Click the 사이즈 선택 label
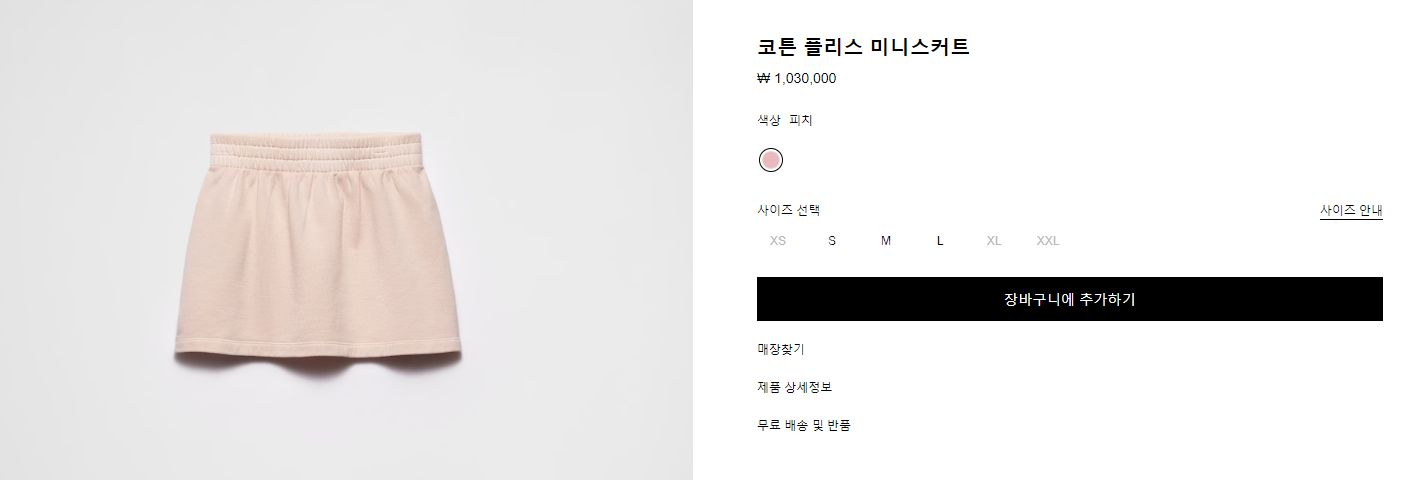Screen dimensions: 1411x480 click(788, 210)
